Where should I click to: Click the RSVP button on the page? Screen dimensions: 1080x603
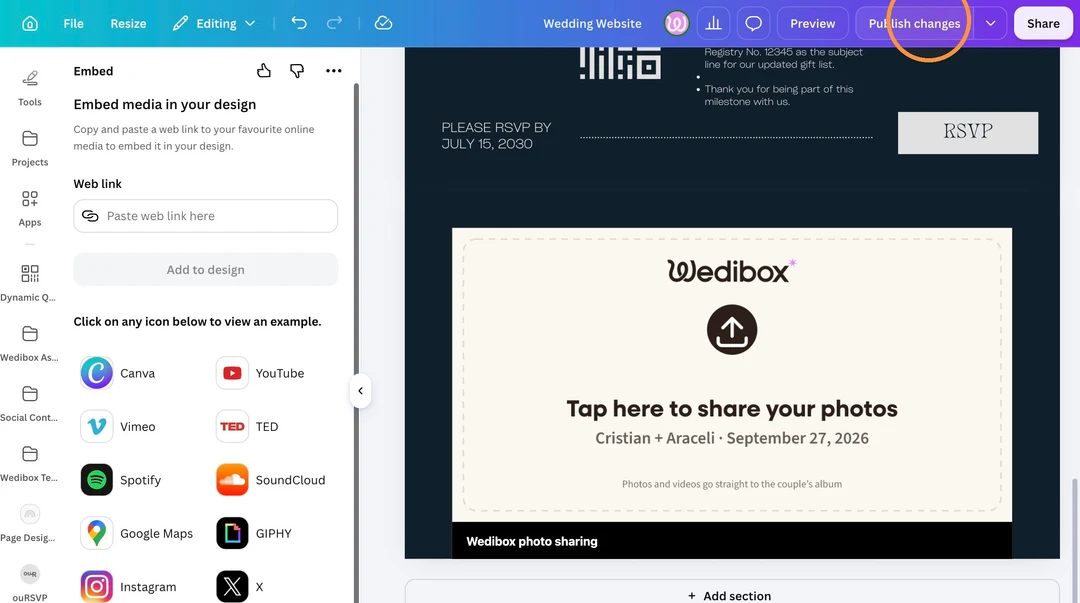[968, 132]
